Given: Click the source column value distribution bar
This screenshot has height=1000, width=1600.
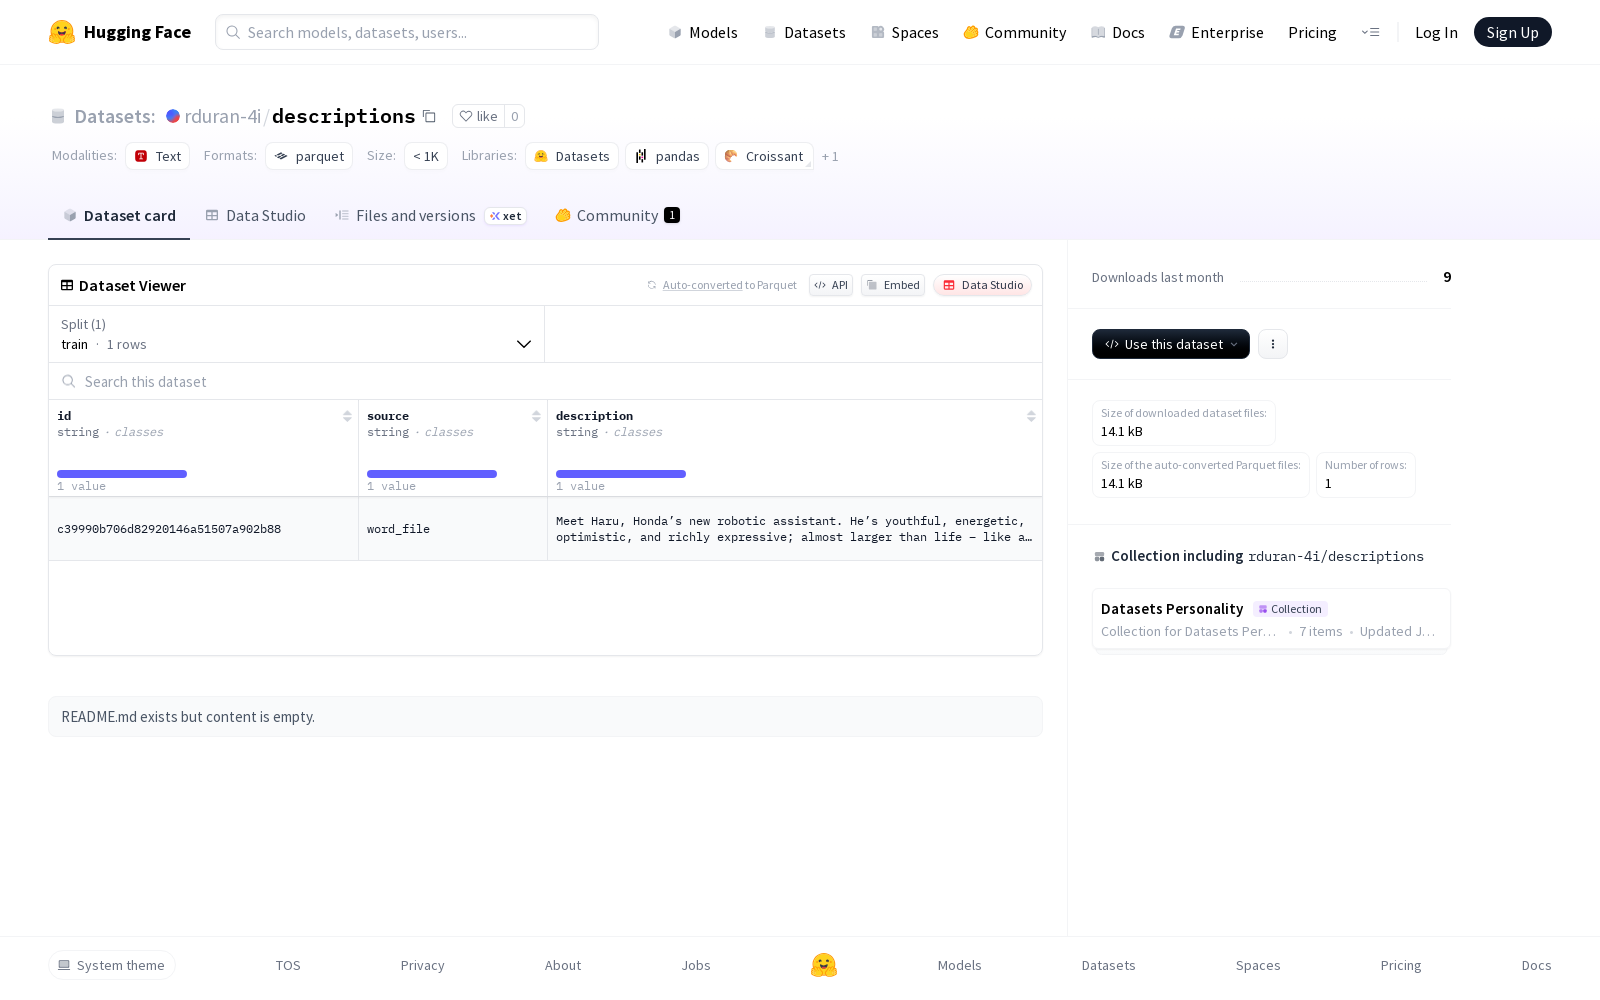Looking at the screenshot, I should point(432,474).
